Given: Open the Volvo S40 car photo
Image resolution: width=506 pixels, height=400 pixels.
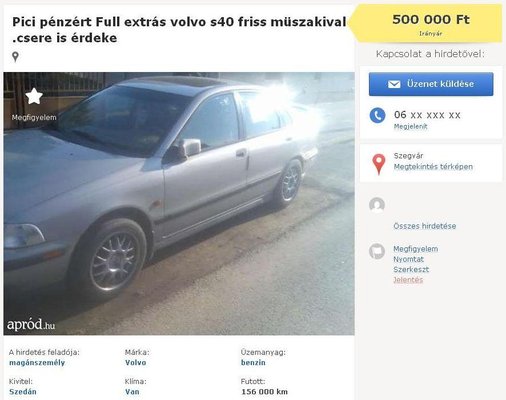Looking at the screenshot, I should [179, 203].
